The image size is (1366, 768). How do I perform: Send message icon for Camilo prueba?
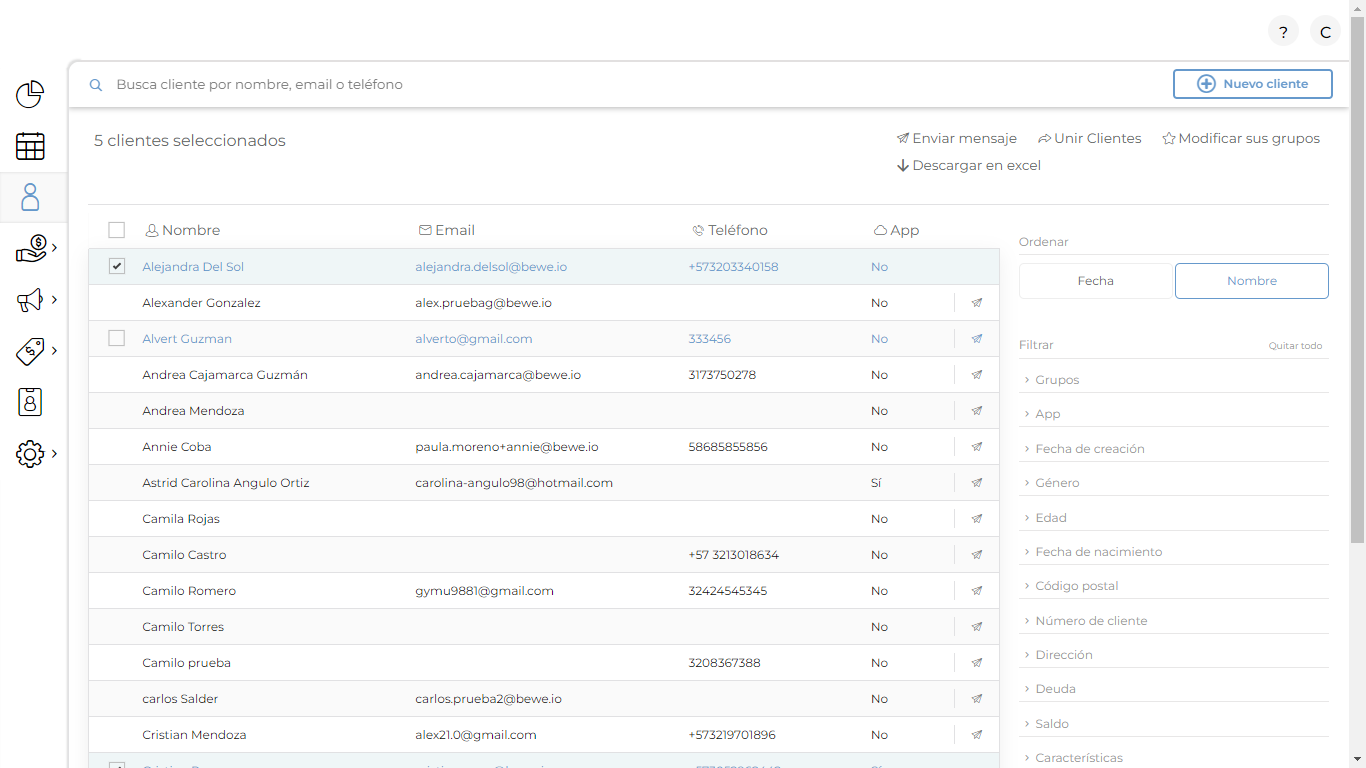[977, 663]
